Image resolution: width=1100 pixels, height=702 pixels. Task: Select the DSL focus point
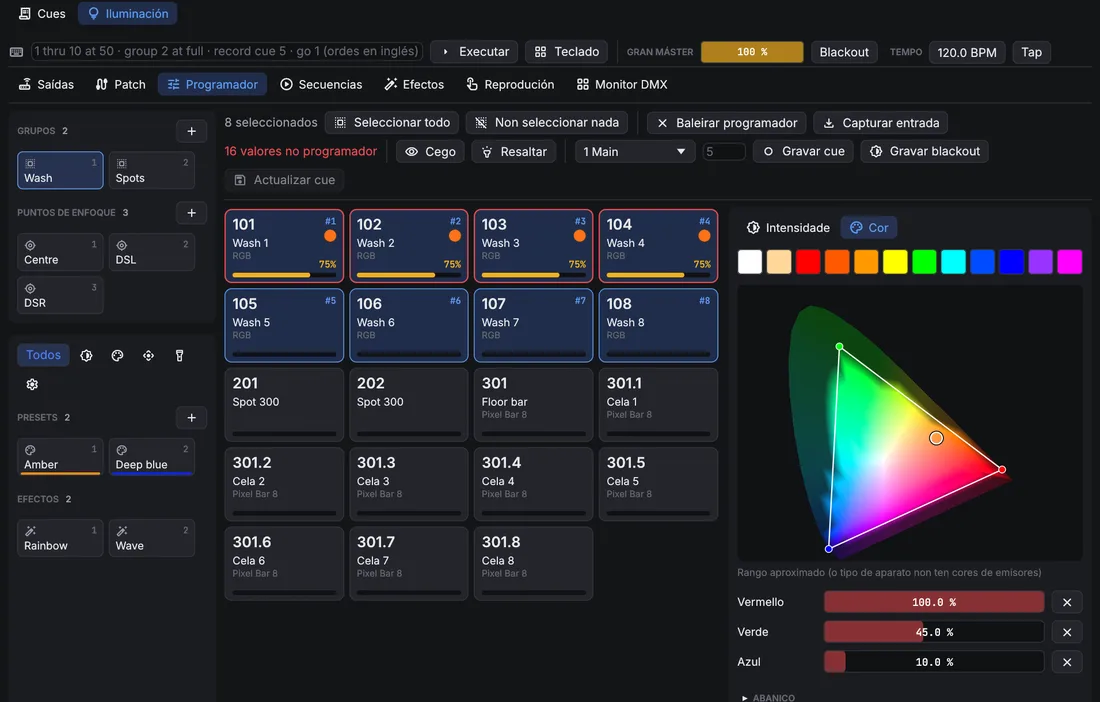[x=152, y=252]
